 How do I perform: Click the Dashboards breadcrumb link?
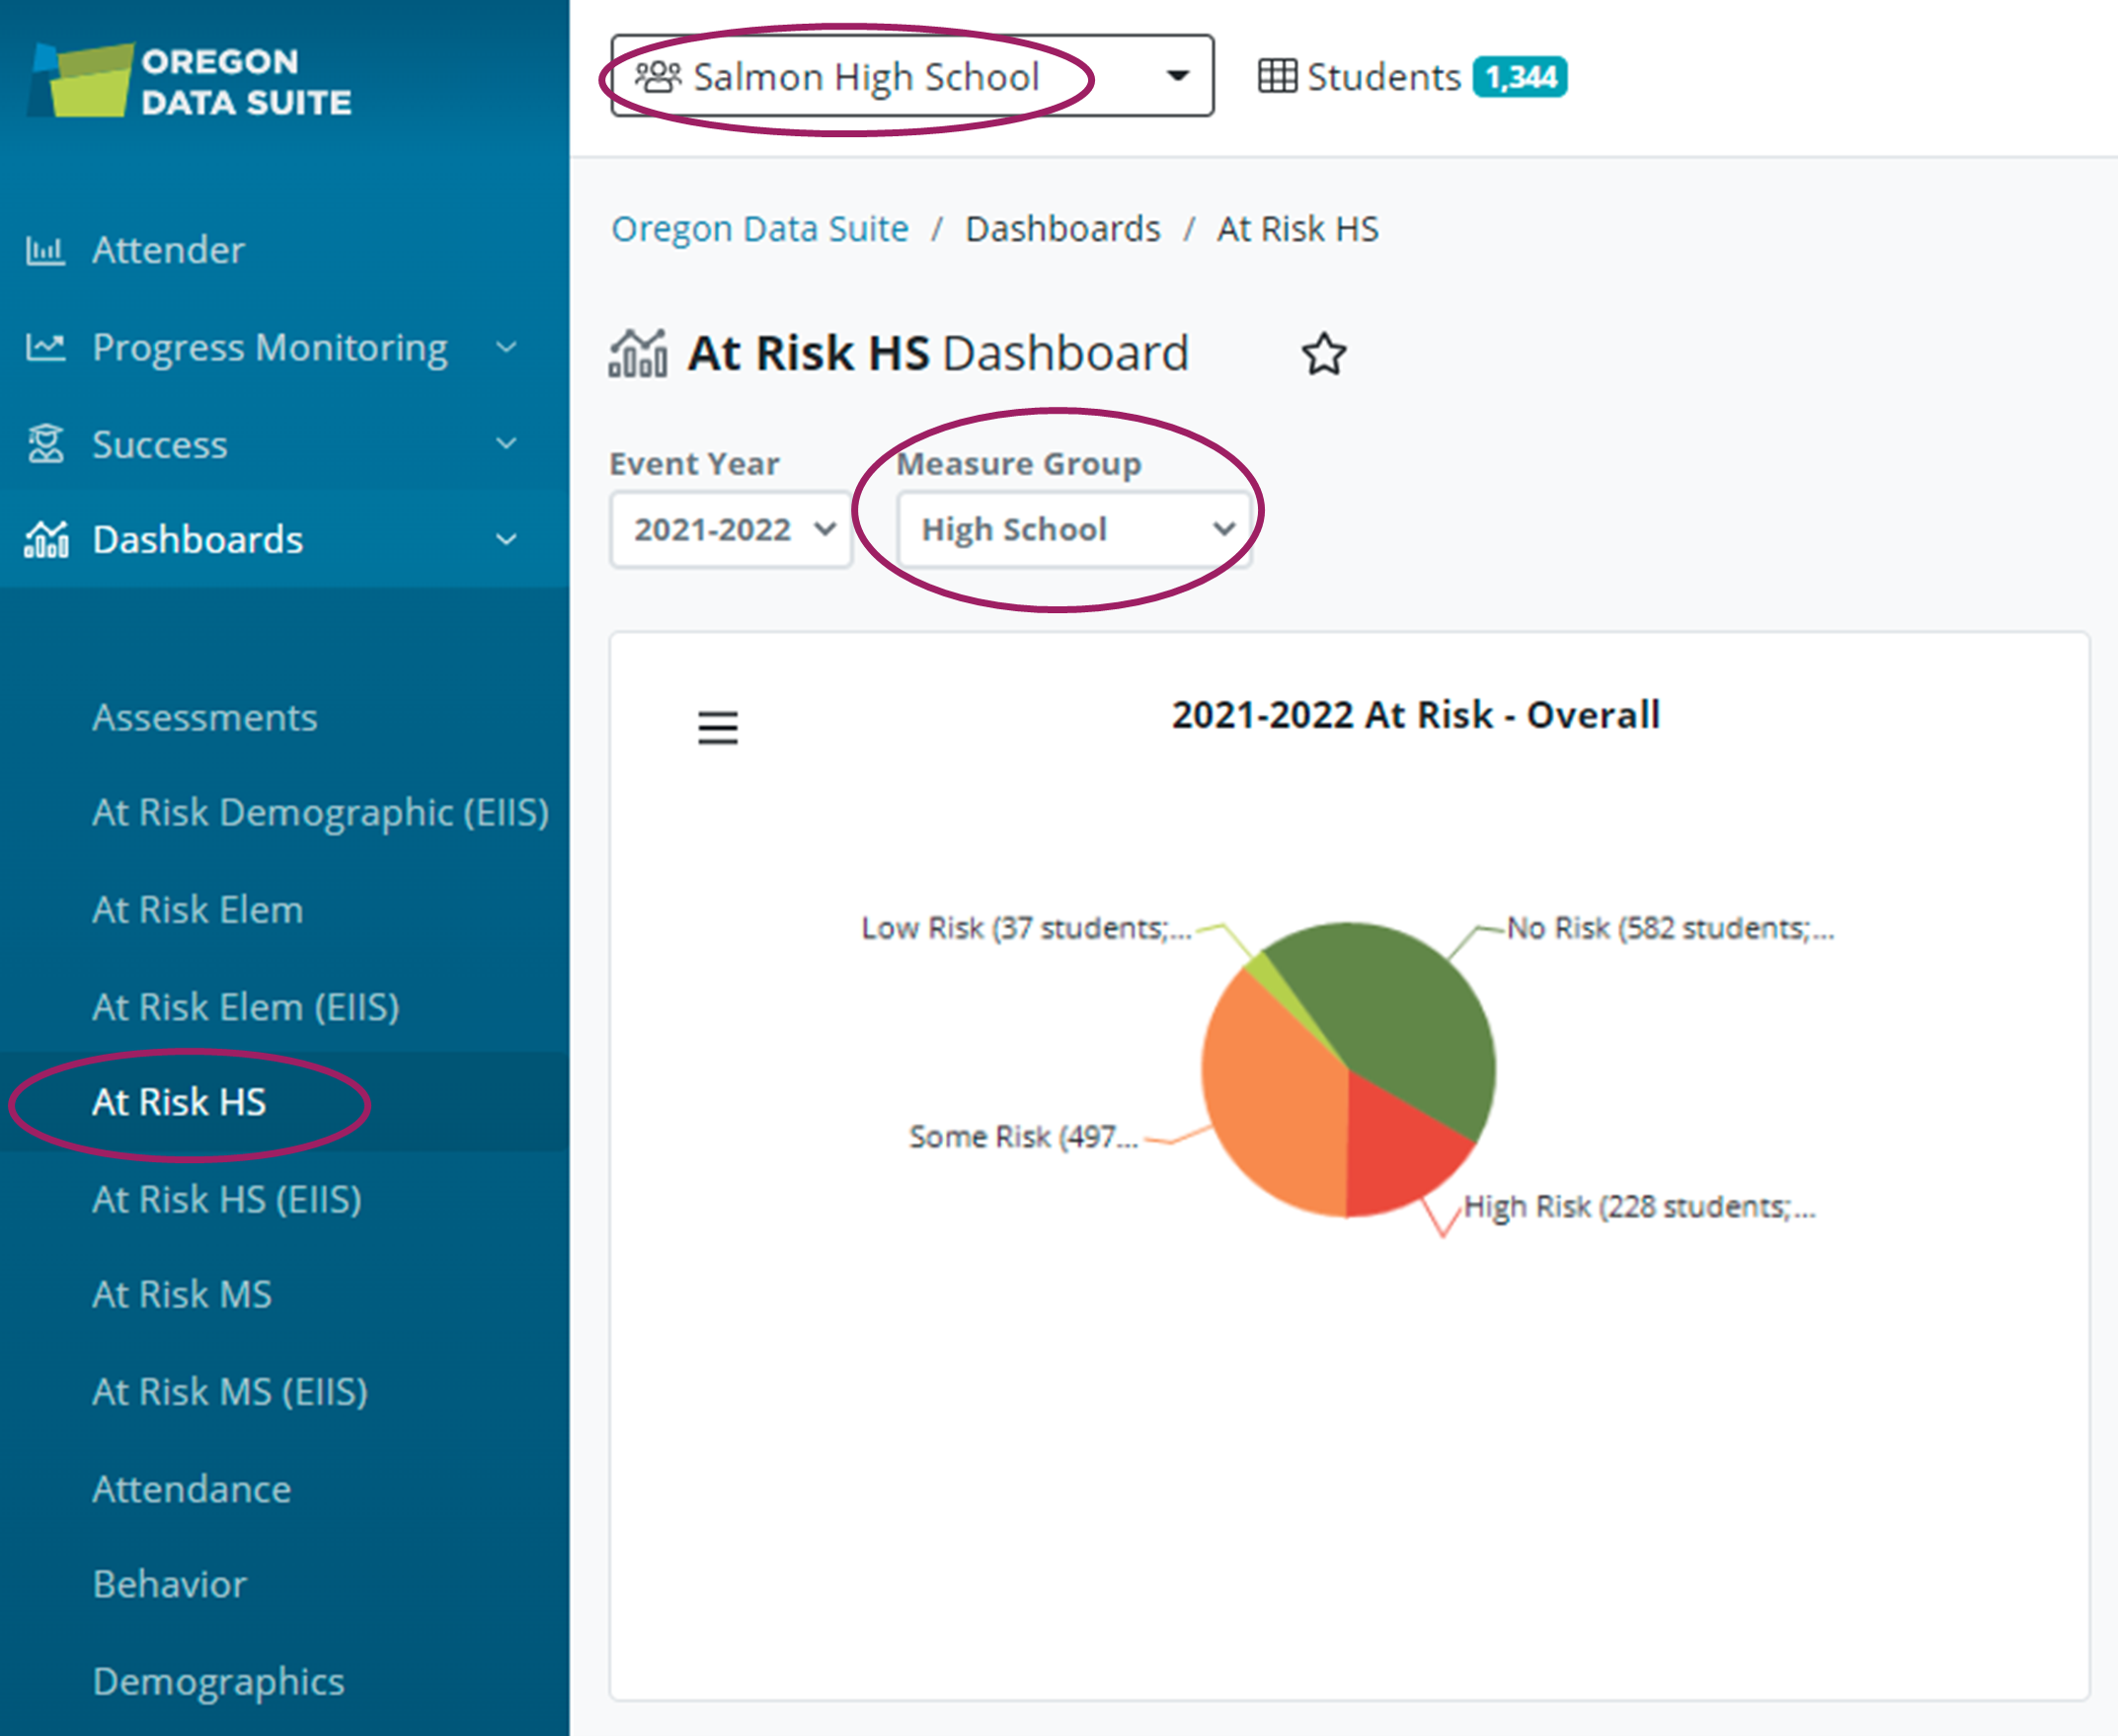click(x=1062, y=229)
